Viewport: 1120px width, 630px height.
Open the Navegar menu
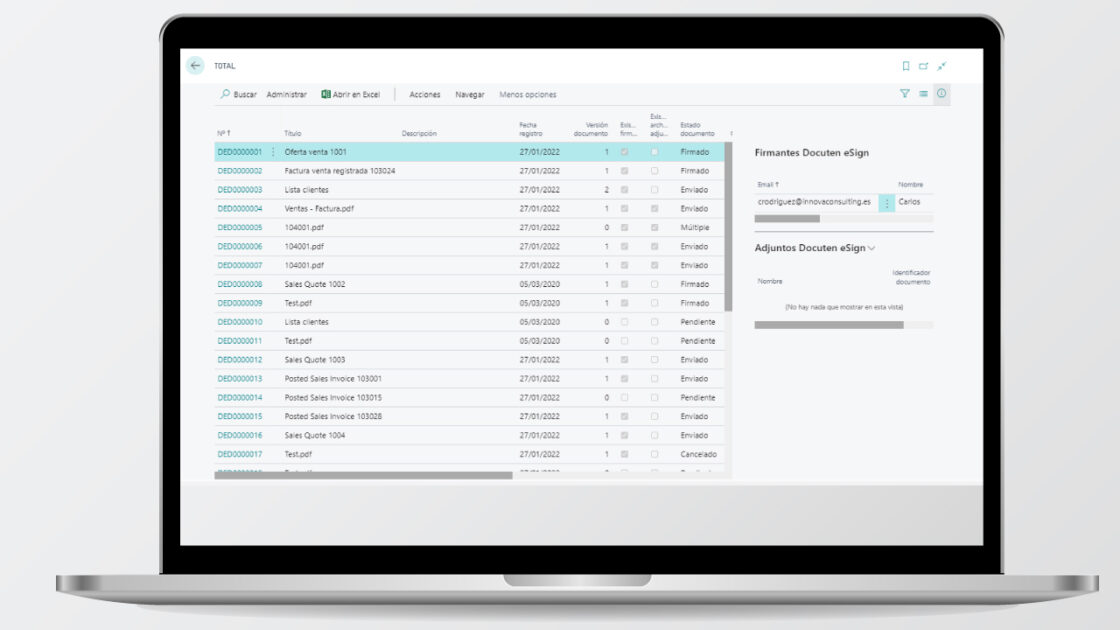coord(470,95)
